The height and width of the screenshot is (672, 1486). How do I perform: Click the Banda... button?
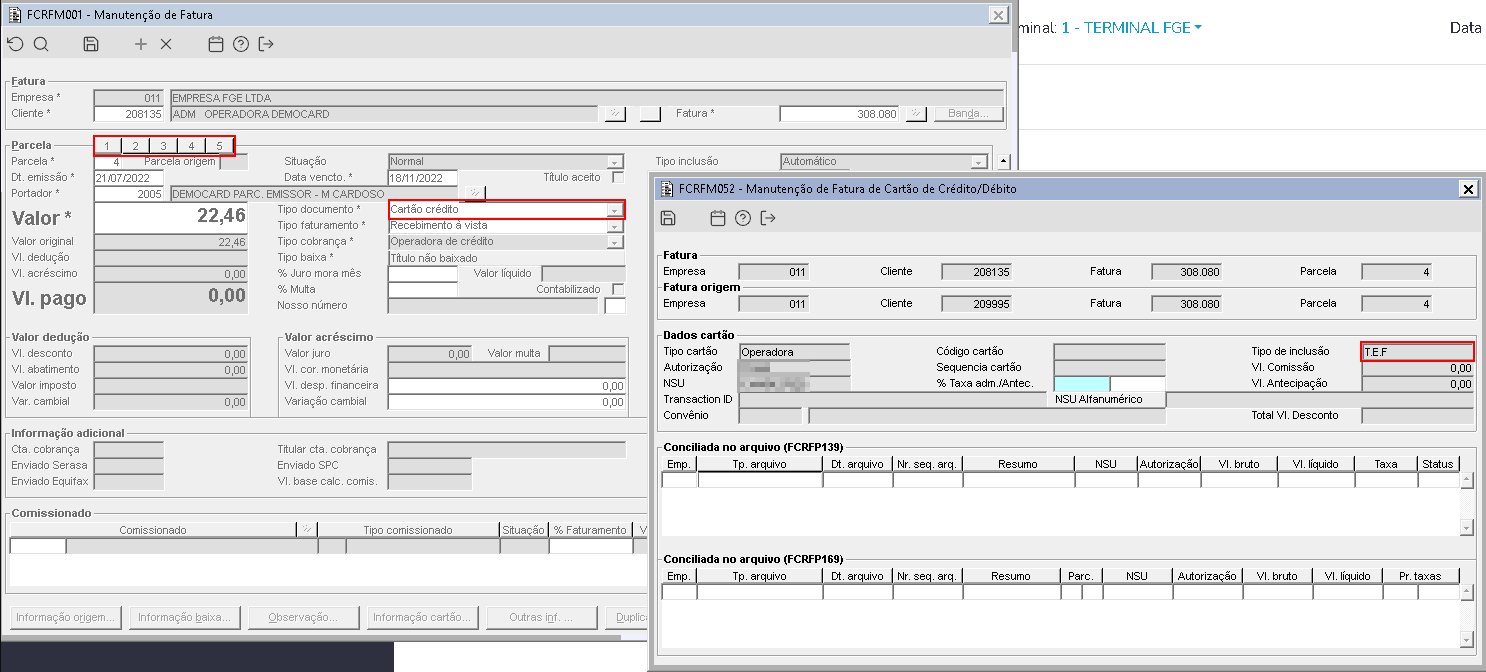pos(968,114)
